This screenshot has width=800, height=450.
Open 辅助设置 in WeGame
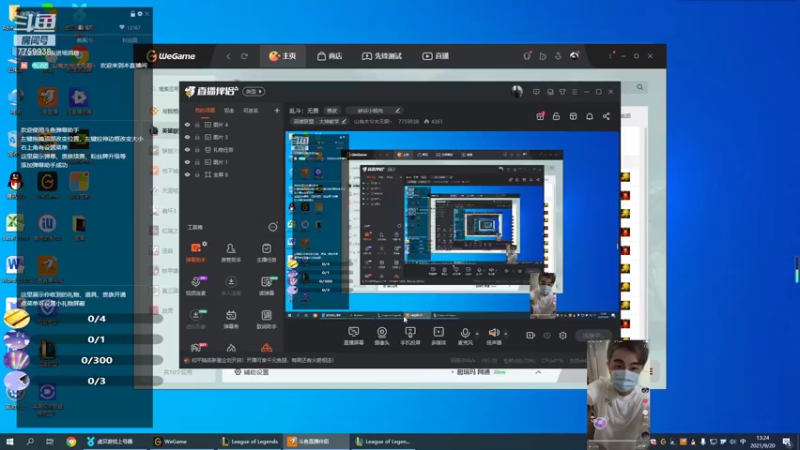(x=251, y=372)
